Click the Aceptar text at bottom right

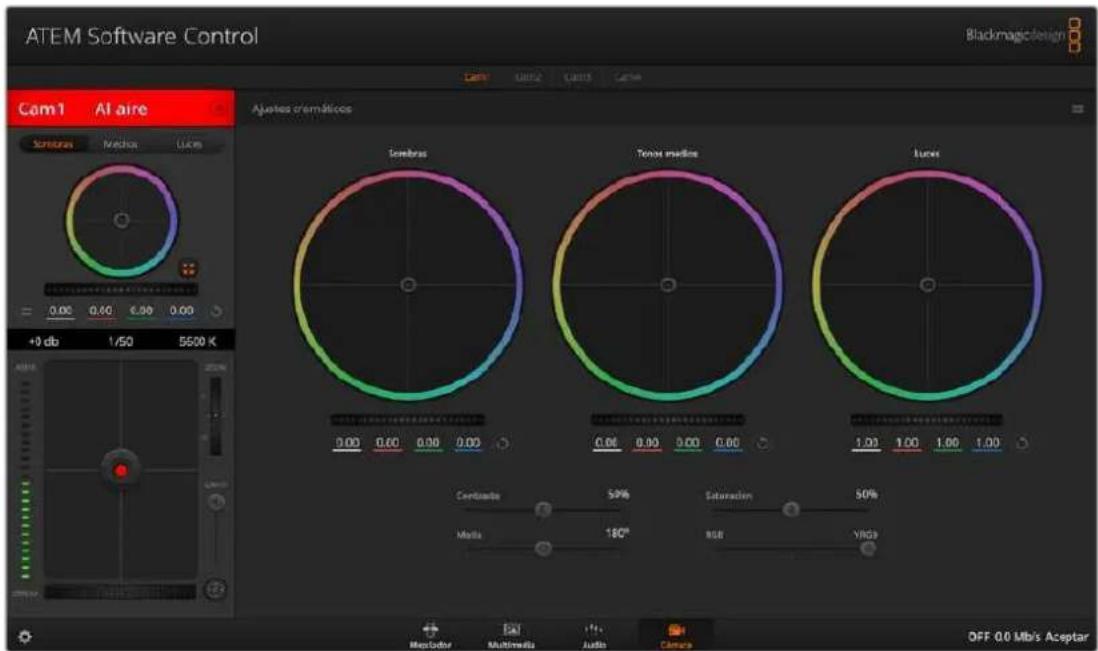coord(1068,637)
